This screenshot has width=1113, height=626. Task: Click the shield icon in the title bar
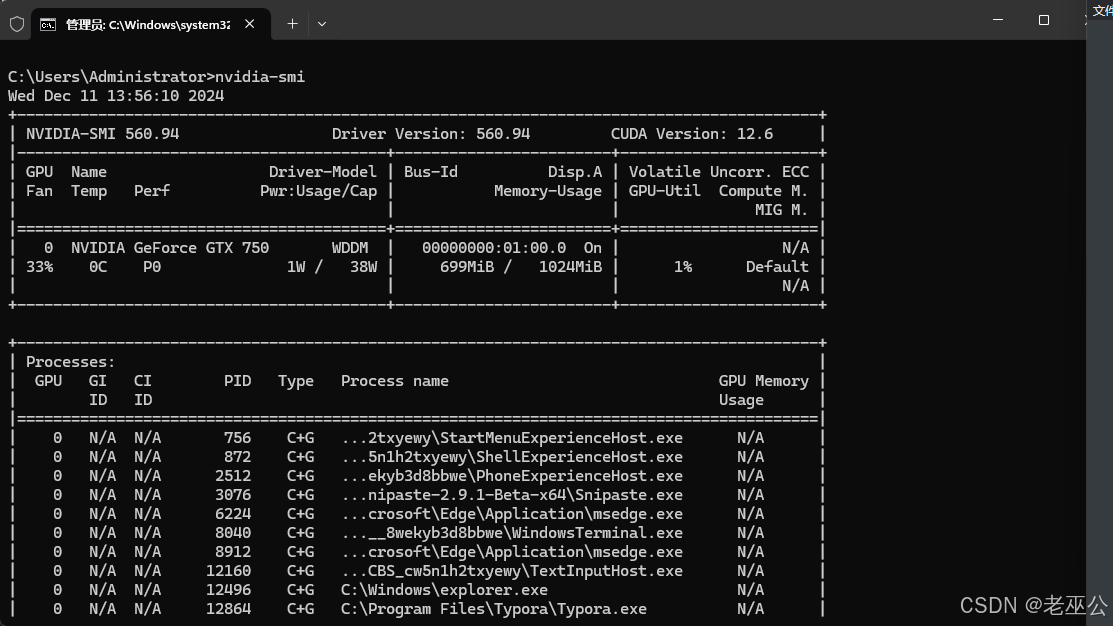pyautogui.click(x=17, y=24)
